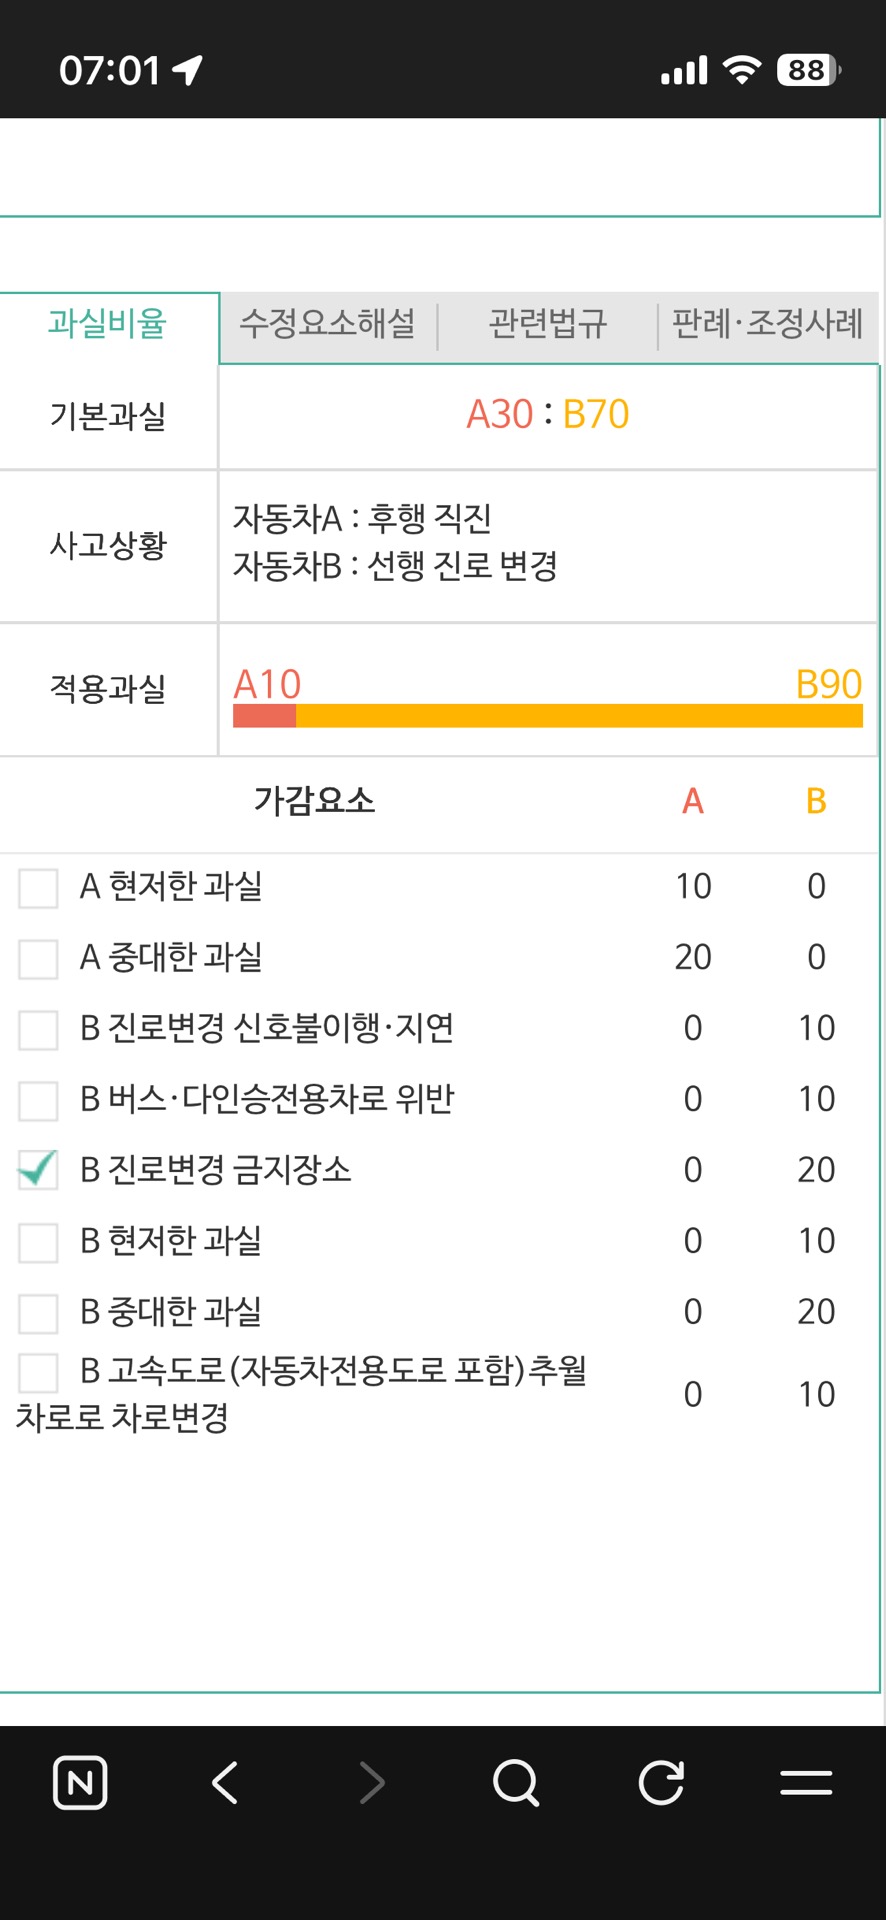
Task: Tap the battery indicator in status bar
Action: [808, 70]
